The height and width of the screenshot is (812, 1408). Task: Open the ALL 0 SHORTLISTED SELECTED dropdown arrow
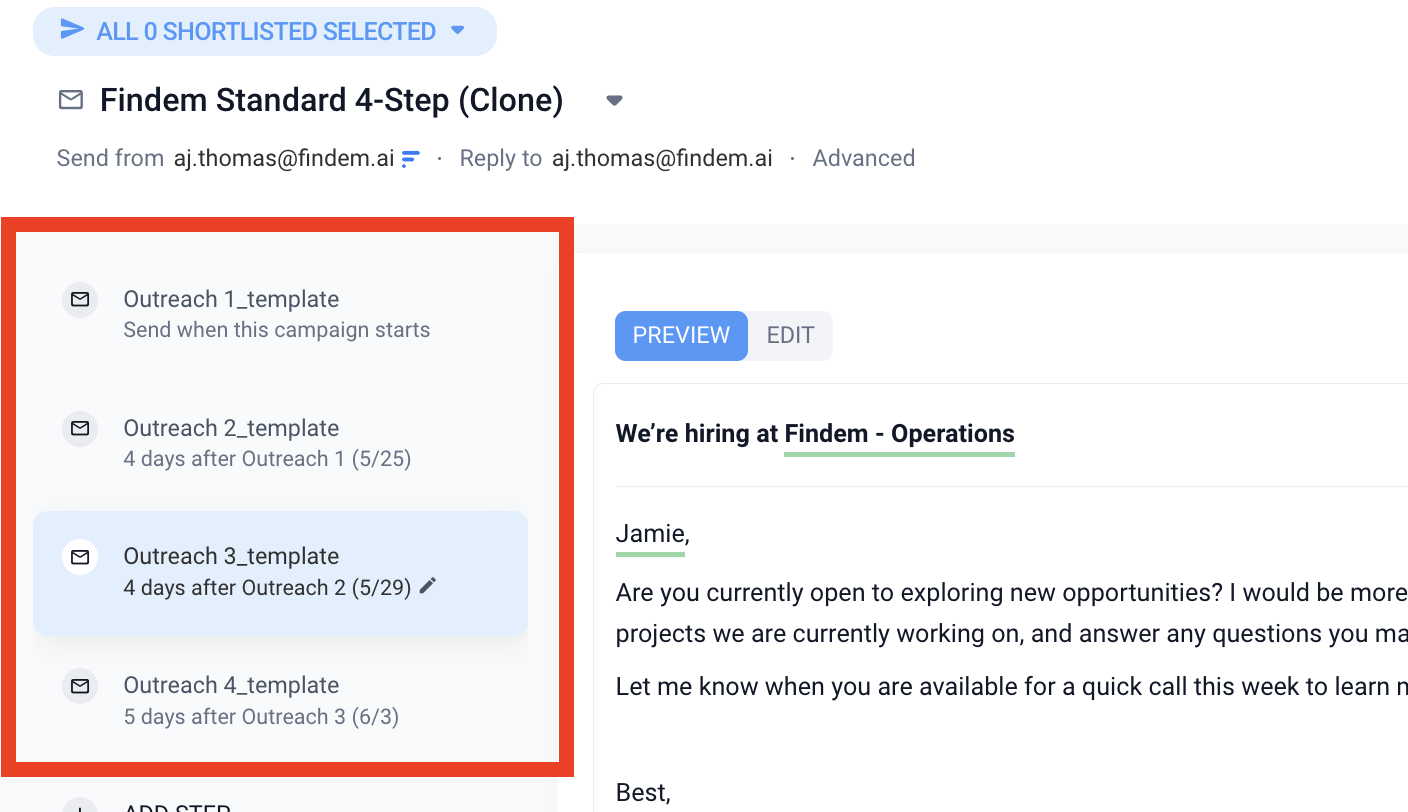pyautogui.click(x=458, y=30)
